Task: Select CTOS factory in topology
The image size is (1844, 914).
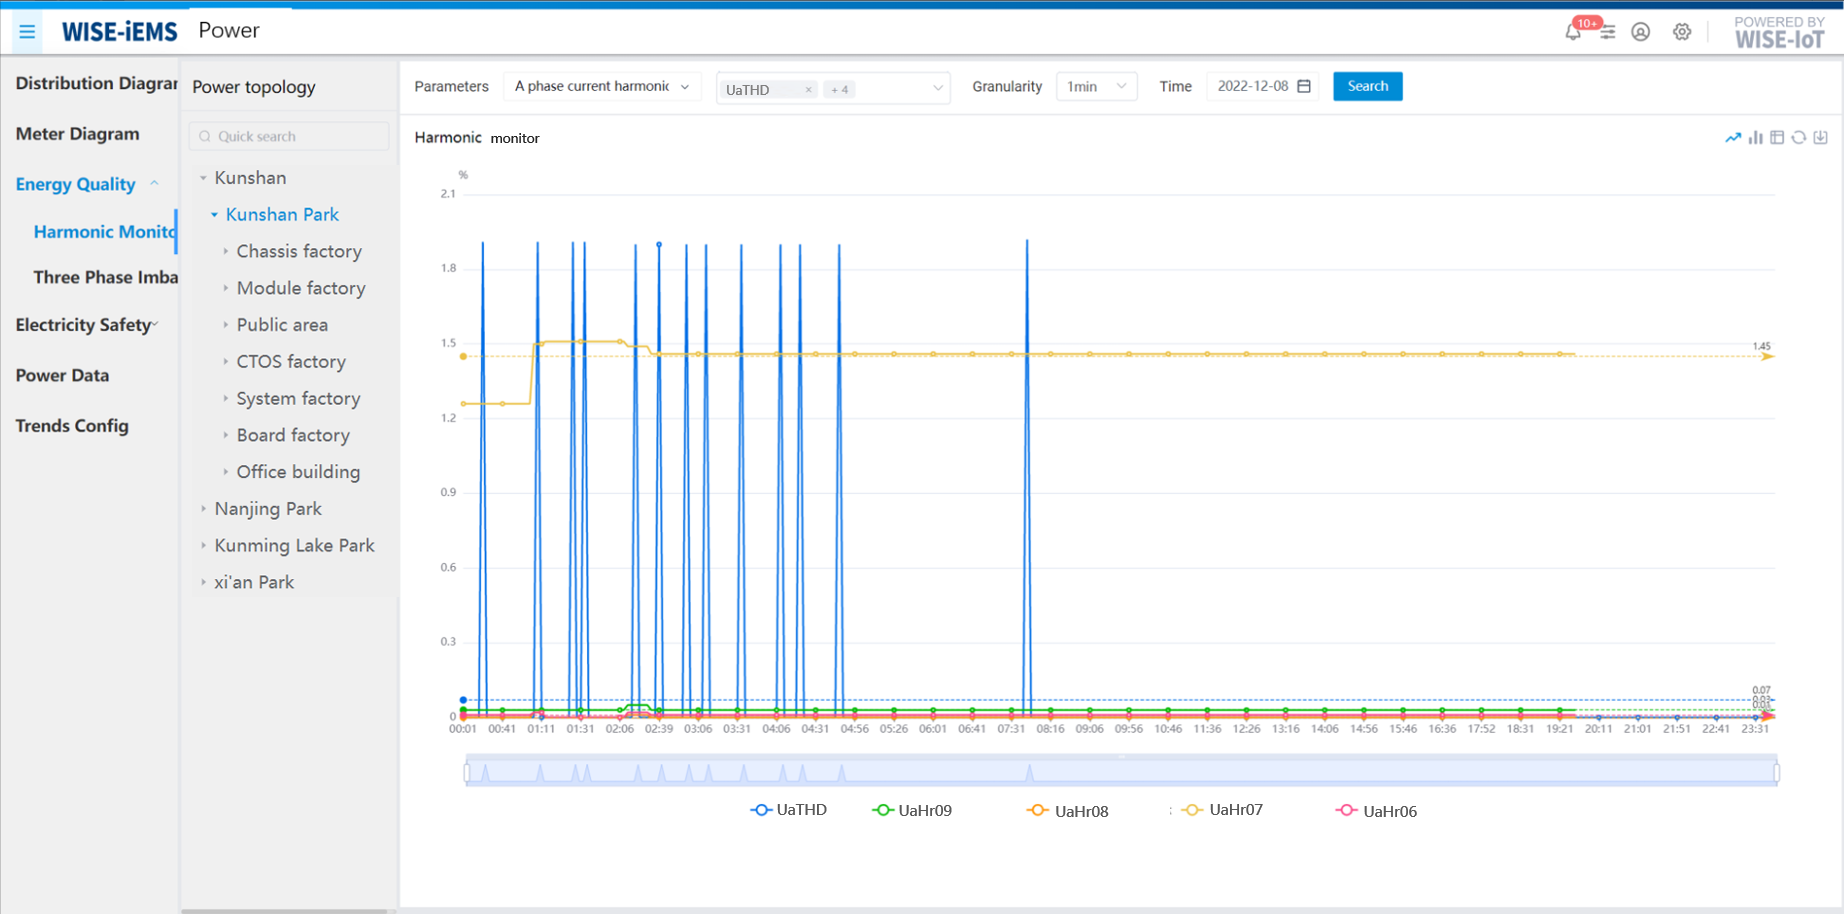Action: tap(291, 362)
